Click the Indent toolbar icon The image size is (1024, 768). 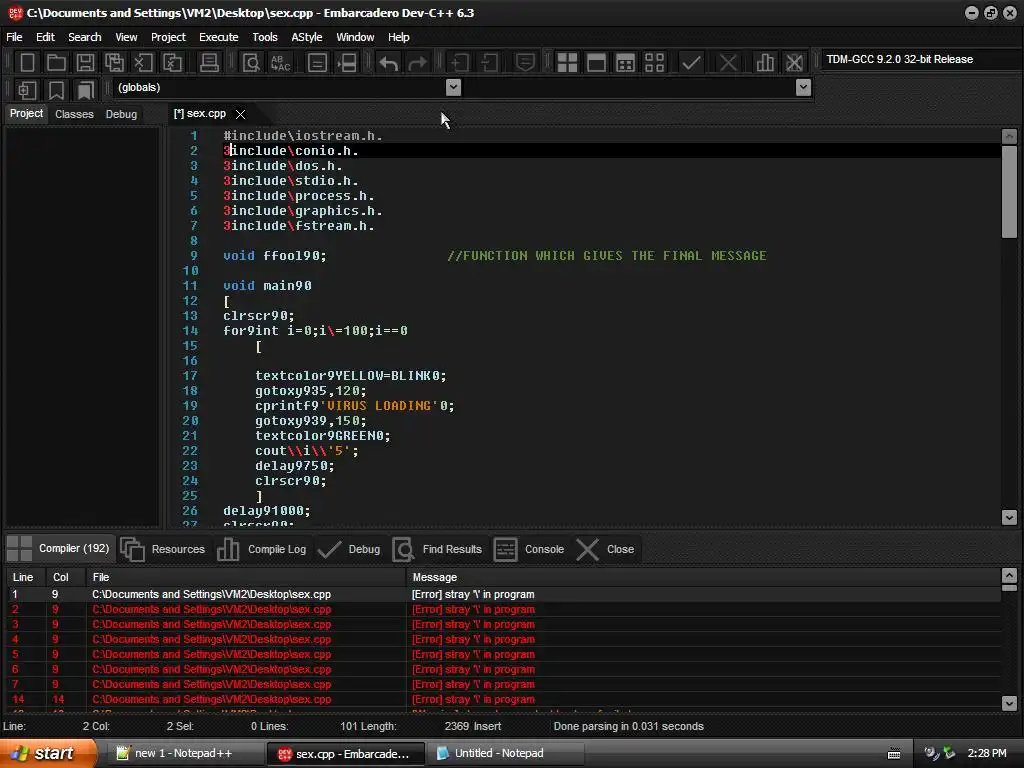coord(459,63)
